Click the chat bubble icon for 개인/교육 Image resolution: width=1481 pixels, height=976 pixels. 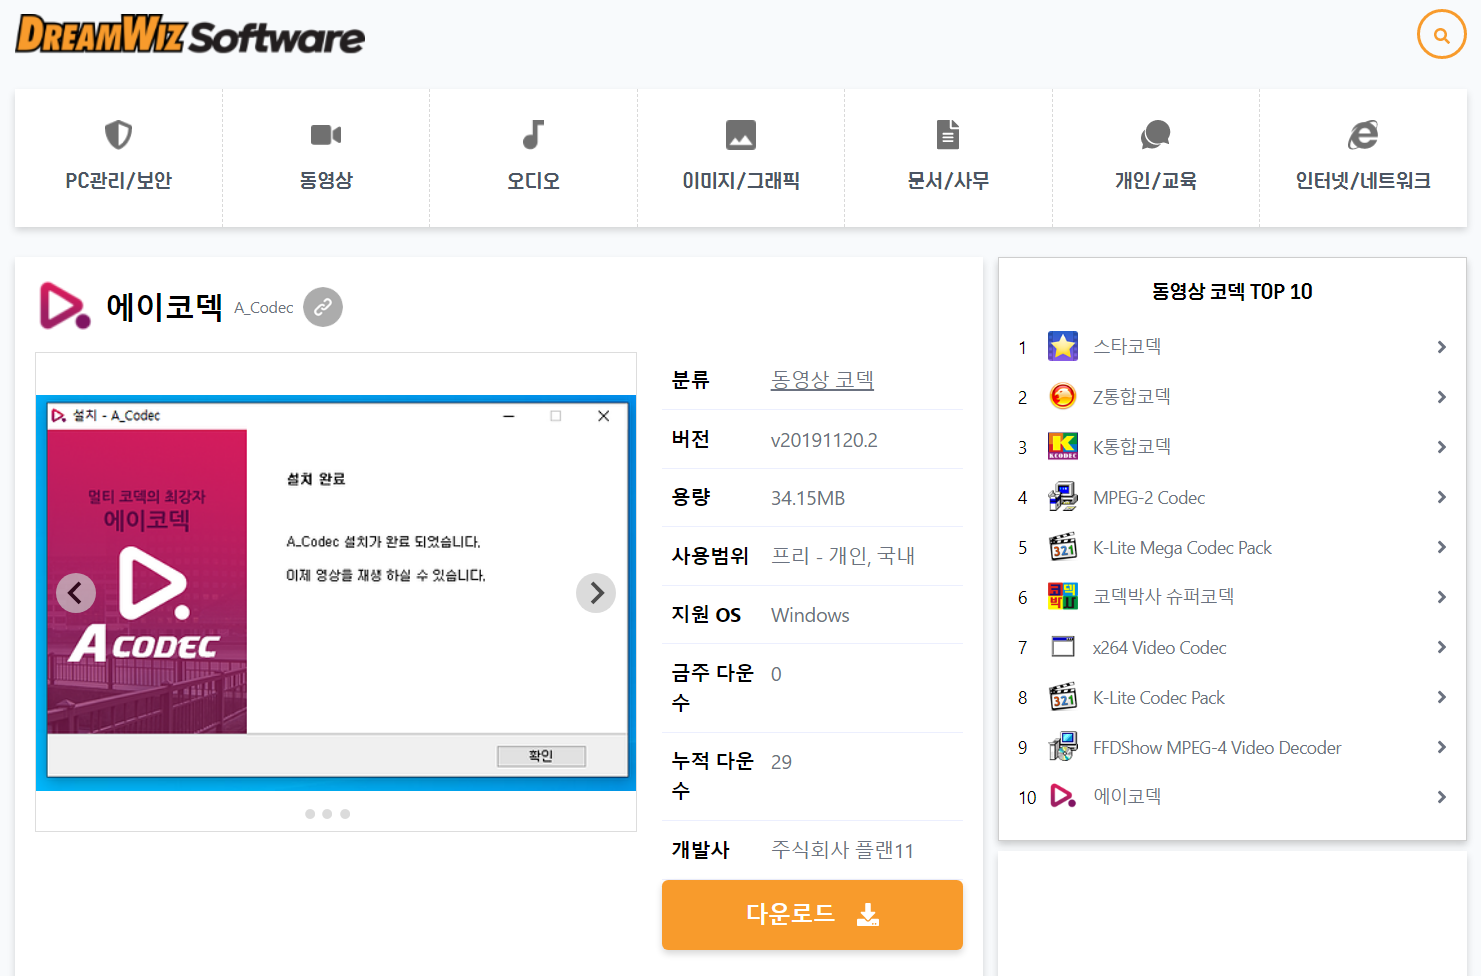click(1155, 134)
